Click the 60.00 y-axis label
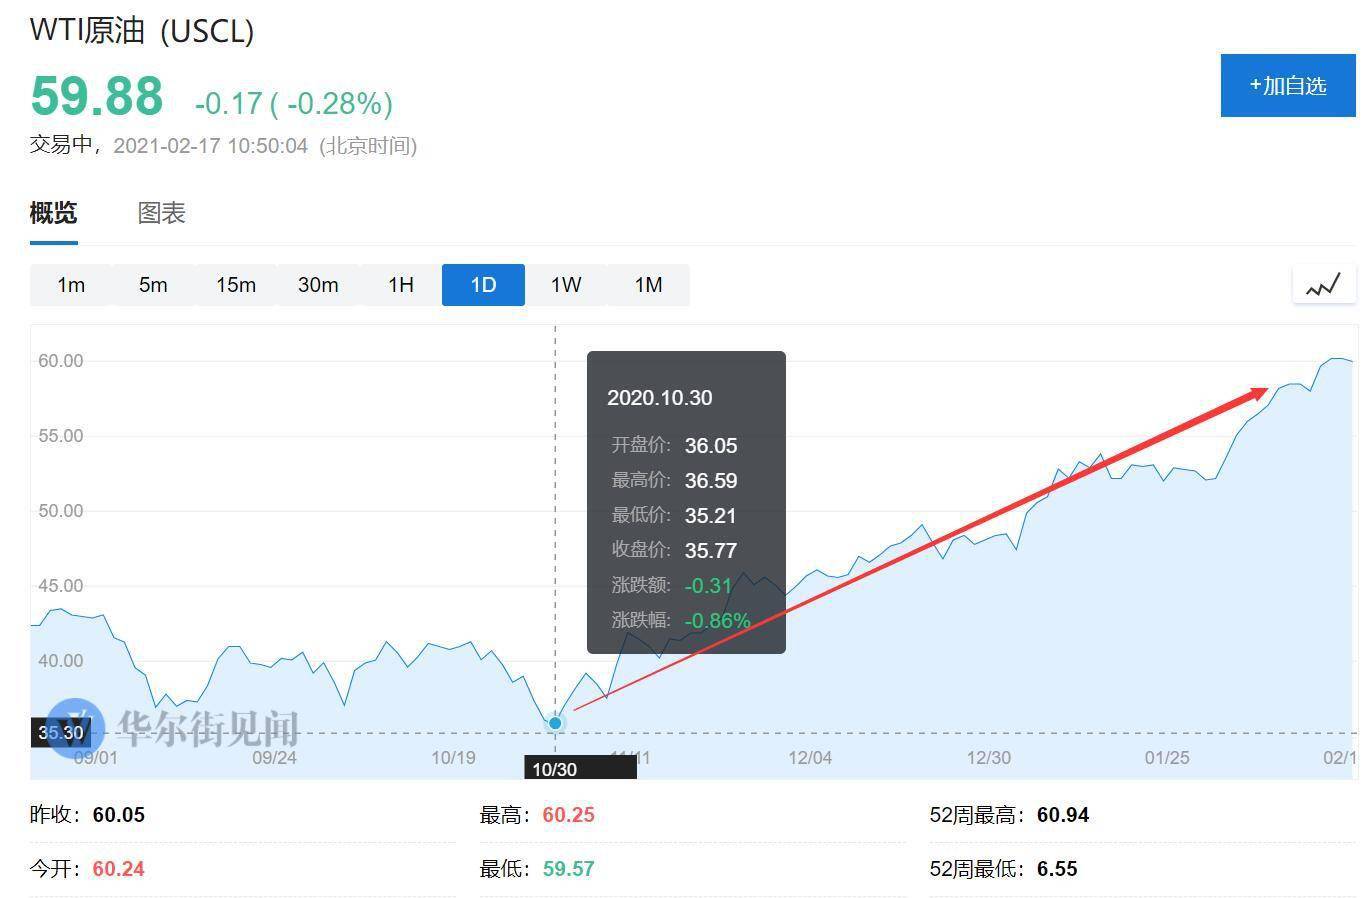Viewport: 1365px width, 898px height. (x=61, y=361)
